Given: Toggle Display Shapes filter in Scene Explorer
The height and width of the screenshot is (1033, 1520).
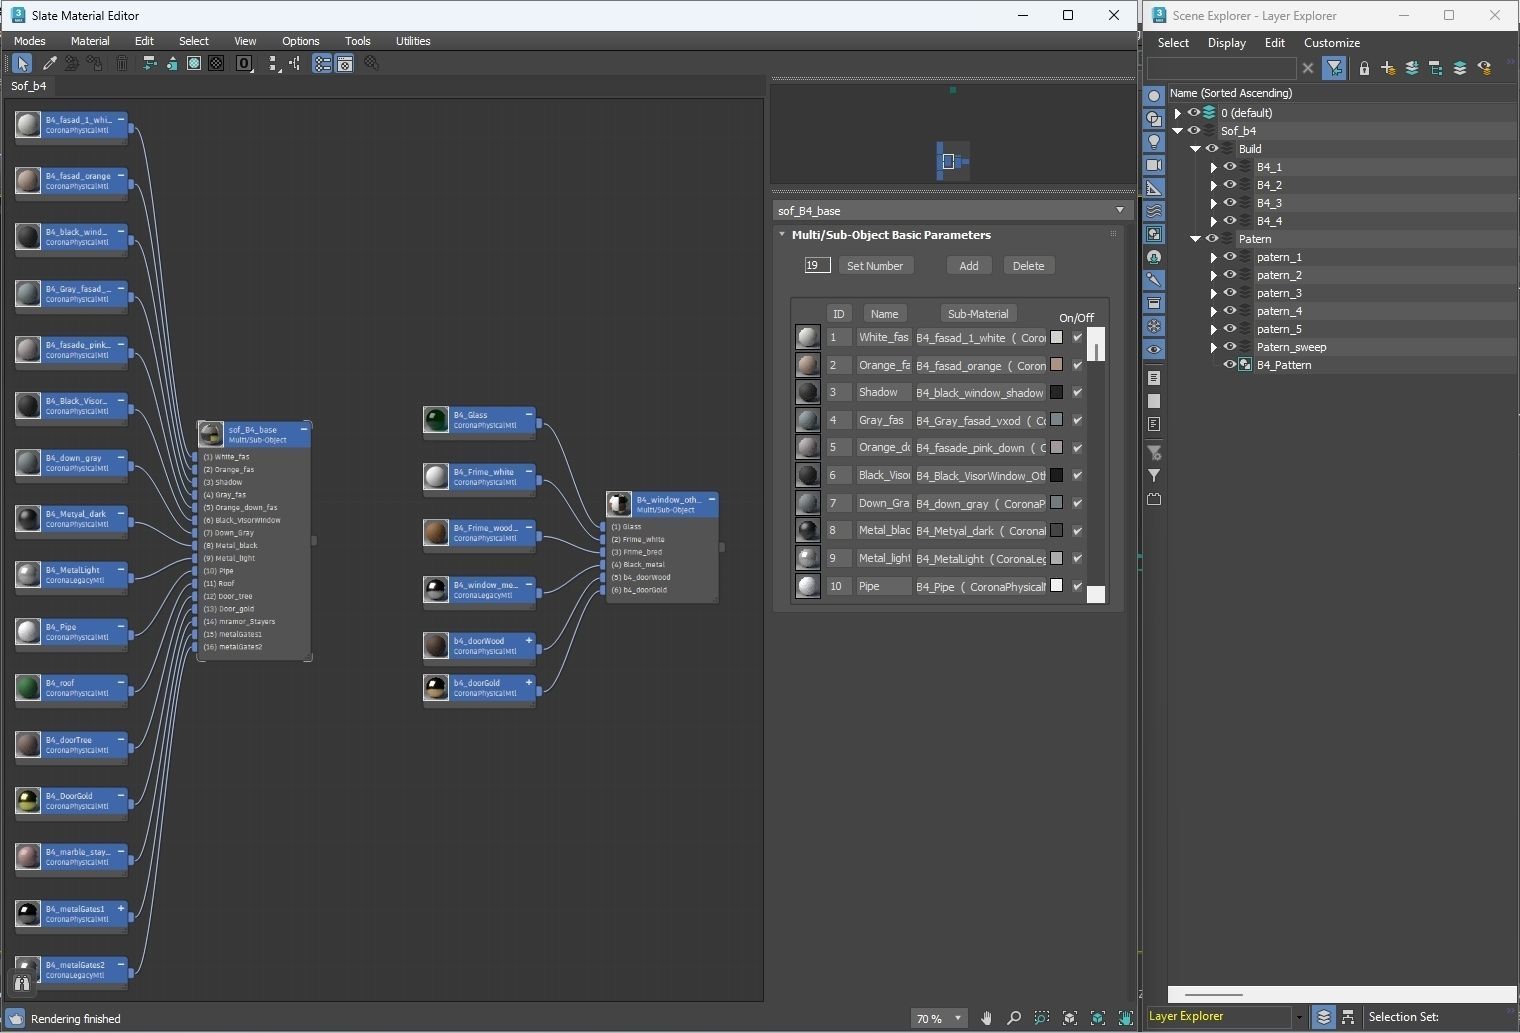Looking at the screenshot, I should point(1154,119).
